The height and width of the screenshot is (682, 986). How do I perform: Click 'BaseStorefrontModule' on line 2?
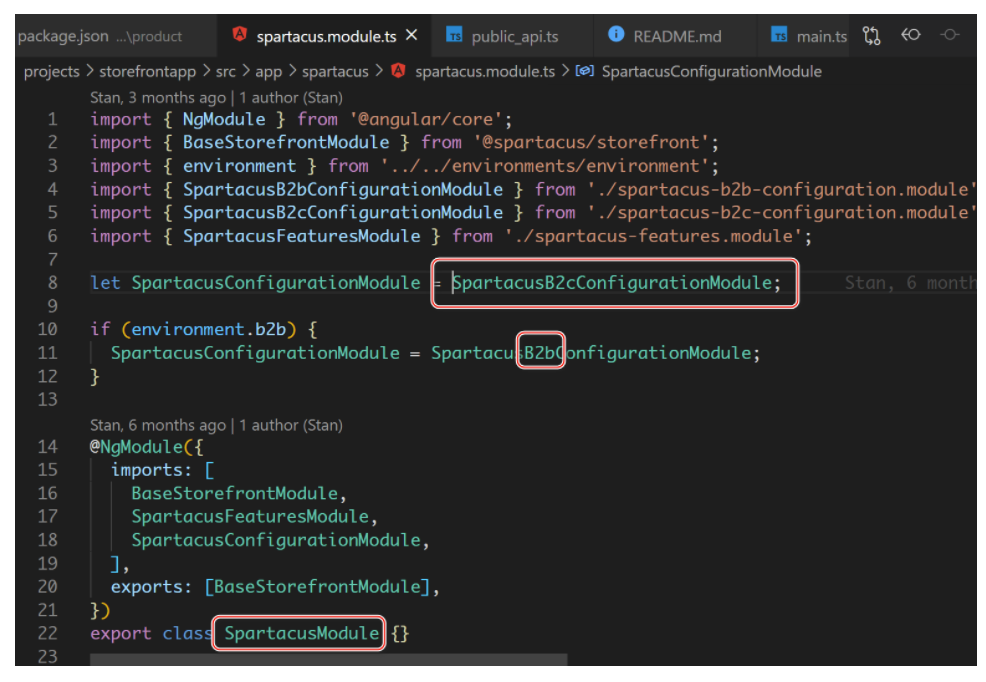tap(286, 143)
